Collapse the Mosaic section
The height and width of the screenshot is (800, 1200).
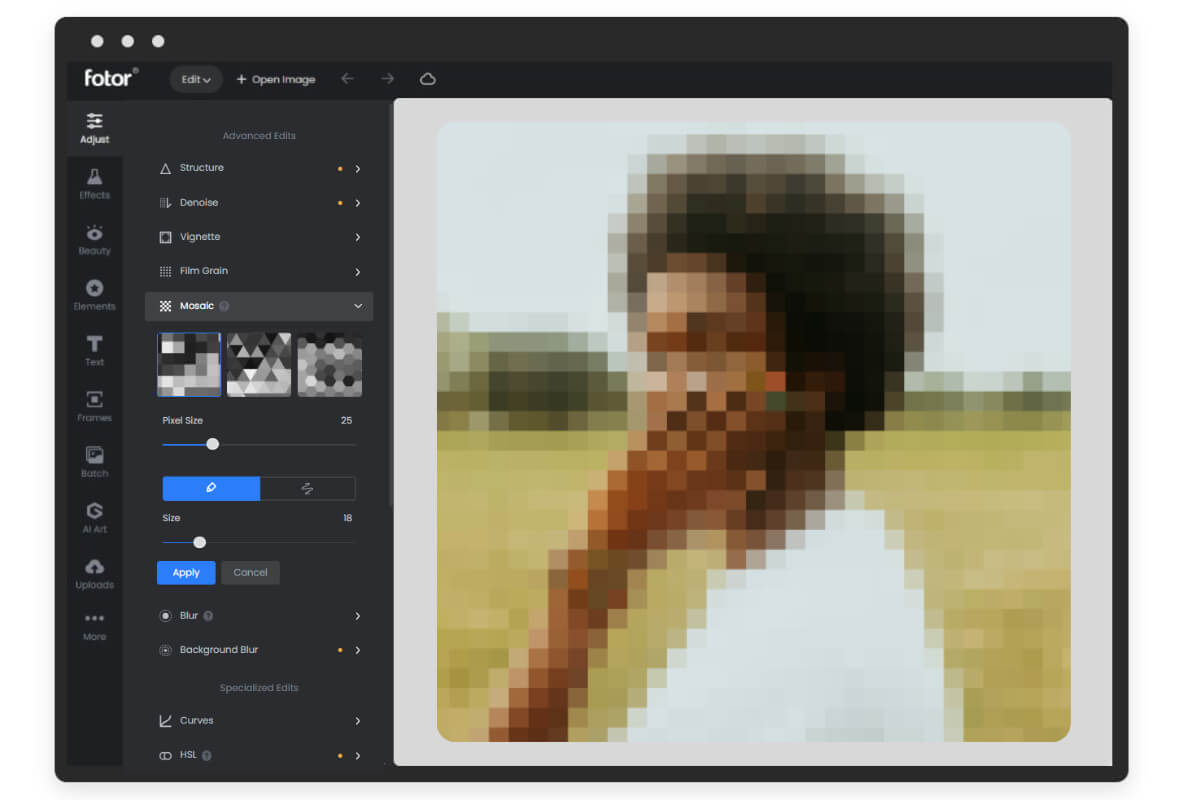358,306
